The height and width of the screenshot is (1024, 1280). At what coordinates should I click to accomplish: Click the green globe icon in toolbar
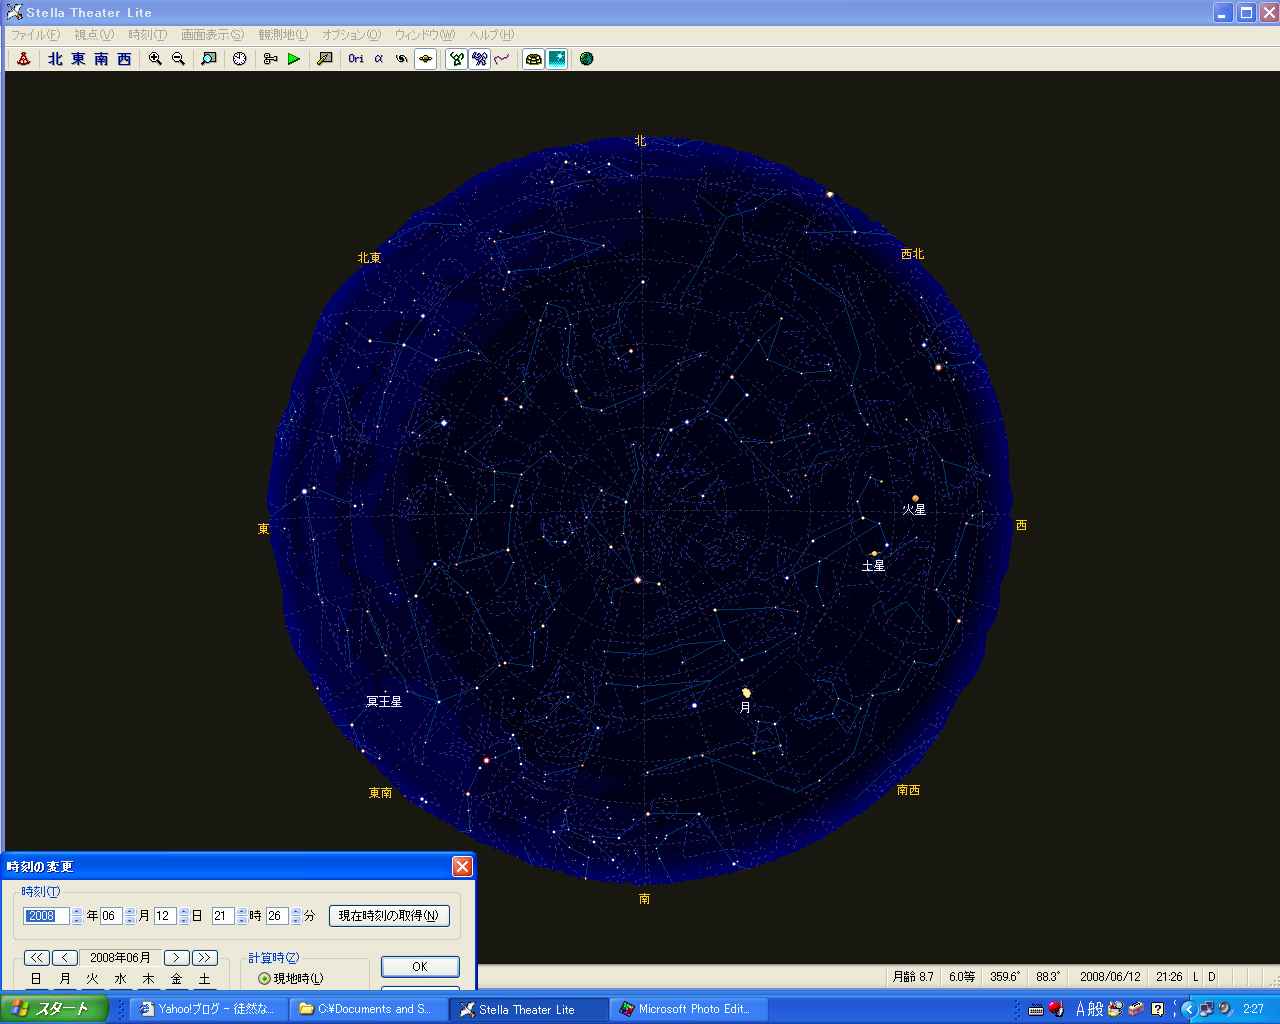[587, 59]
